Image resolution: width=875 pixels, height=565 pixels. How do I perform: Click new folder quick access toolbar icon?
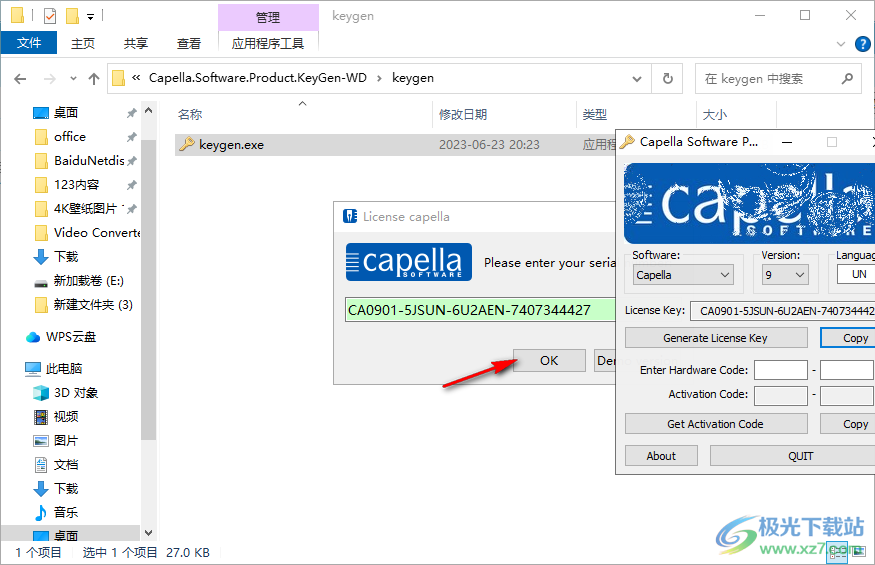[72, 16]
